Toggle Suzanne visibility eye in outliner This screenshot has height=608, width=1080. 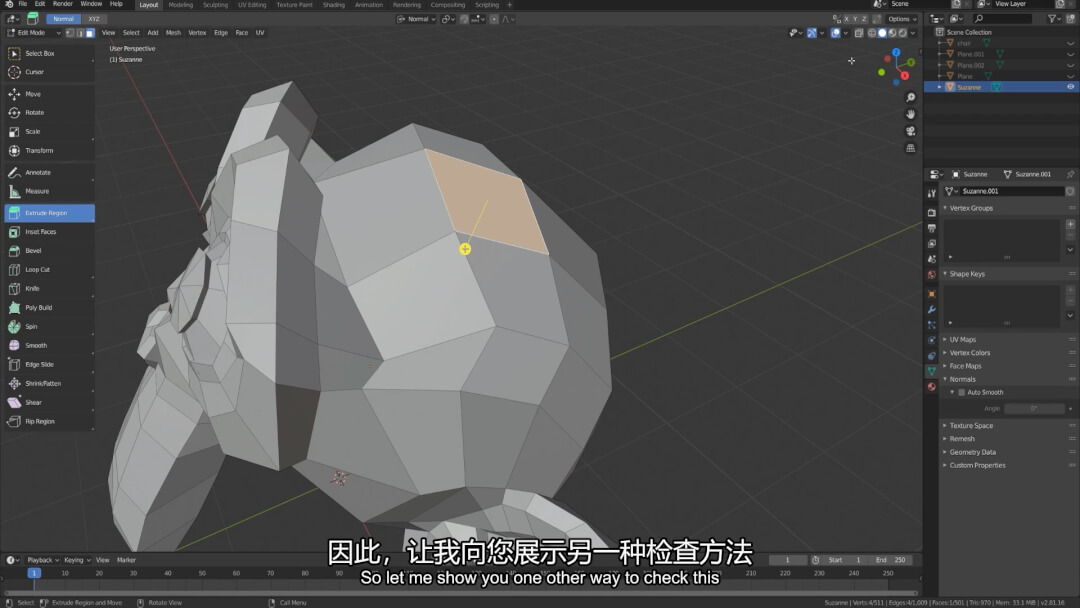[1070, 87]
